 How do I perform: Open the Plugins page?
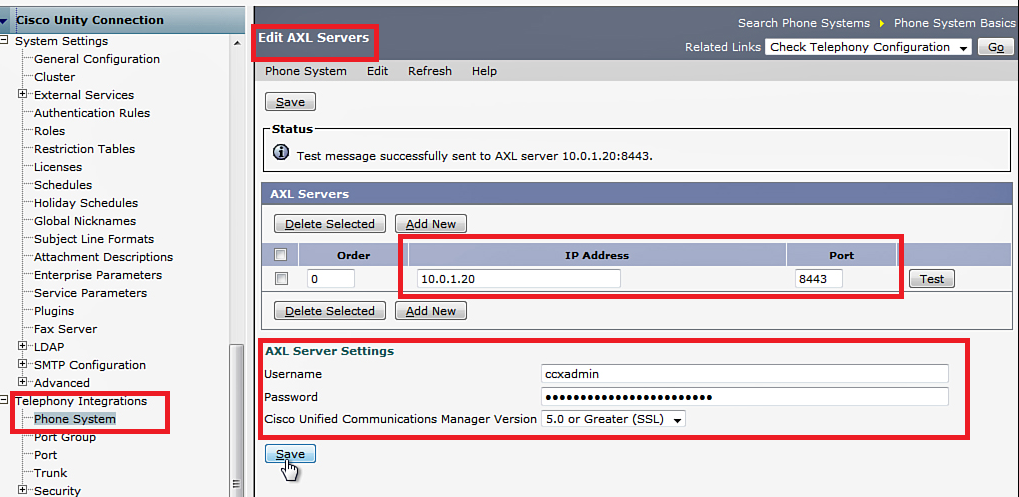(54, 311)
